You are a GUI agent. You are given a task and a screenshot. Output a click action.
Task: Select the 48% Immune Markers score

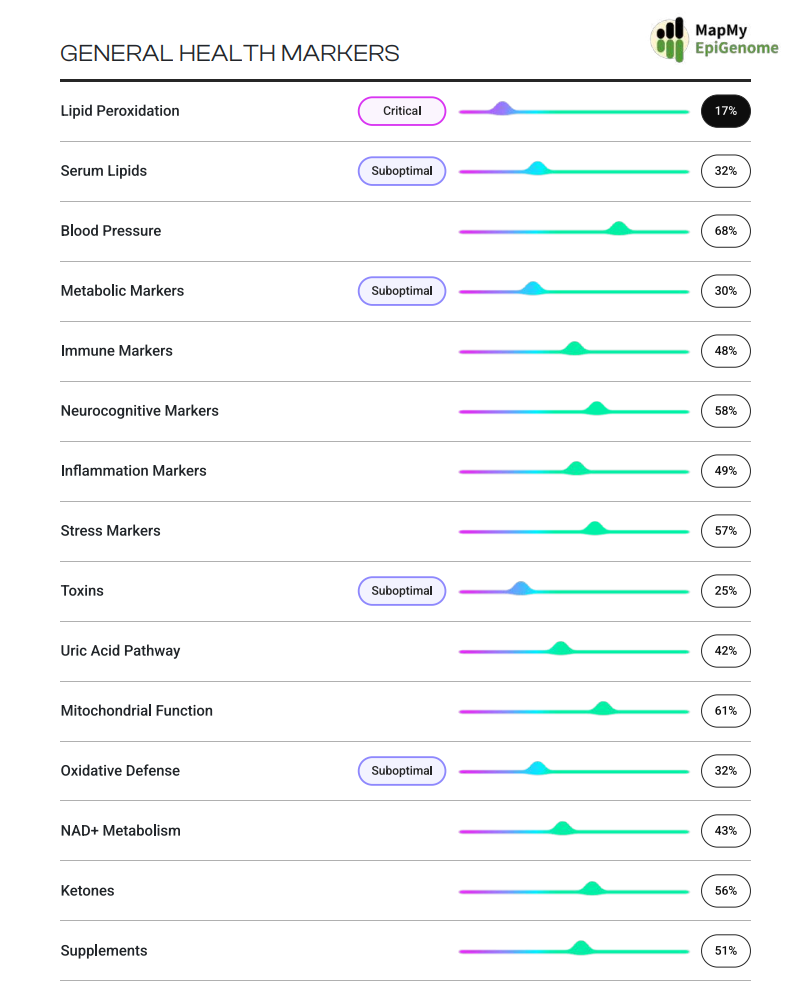tap(725, 351)
